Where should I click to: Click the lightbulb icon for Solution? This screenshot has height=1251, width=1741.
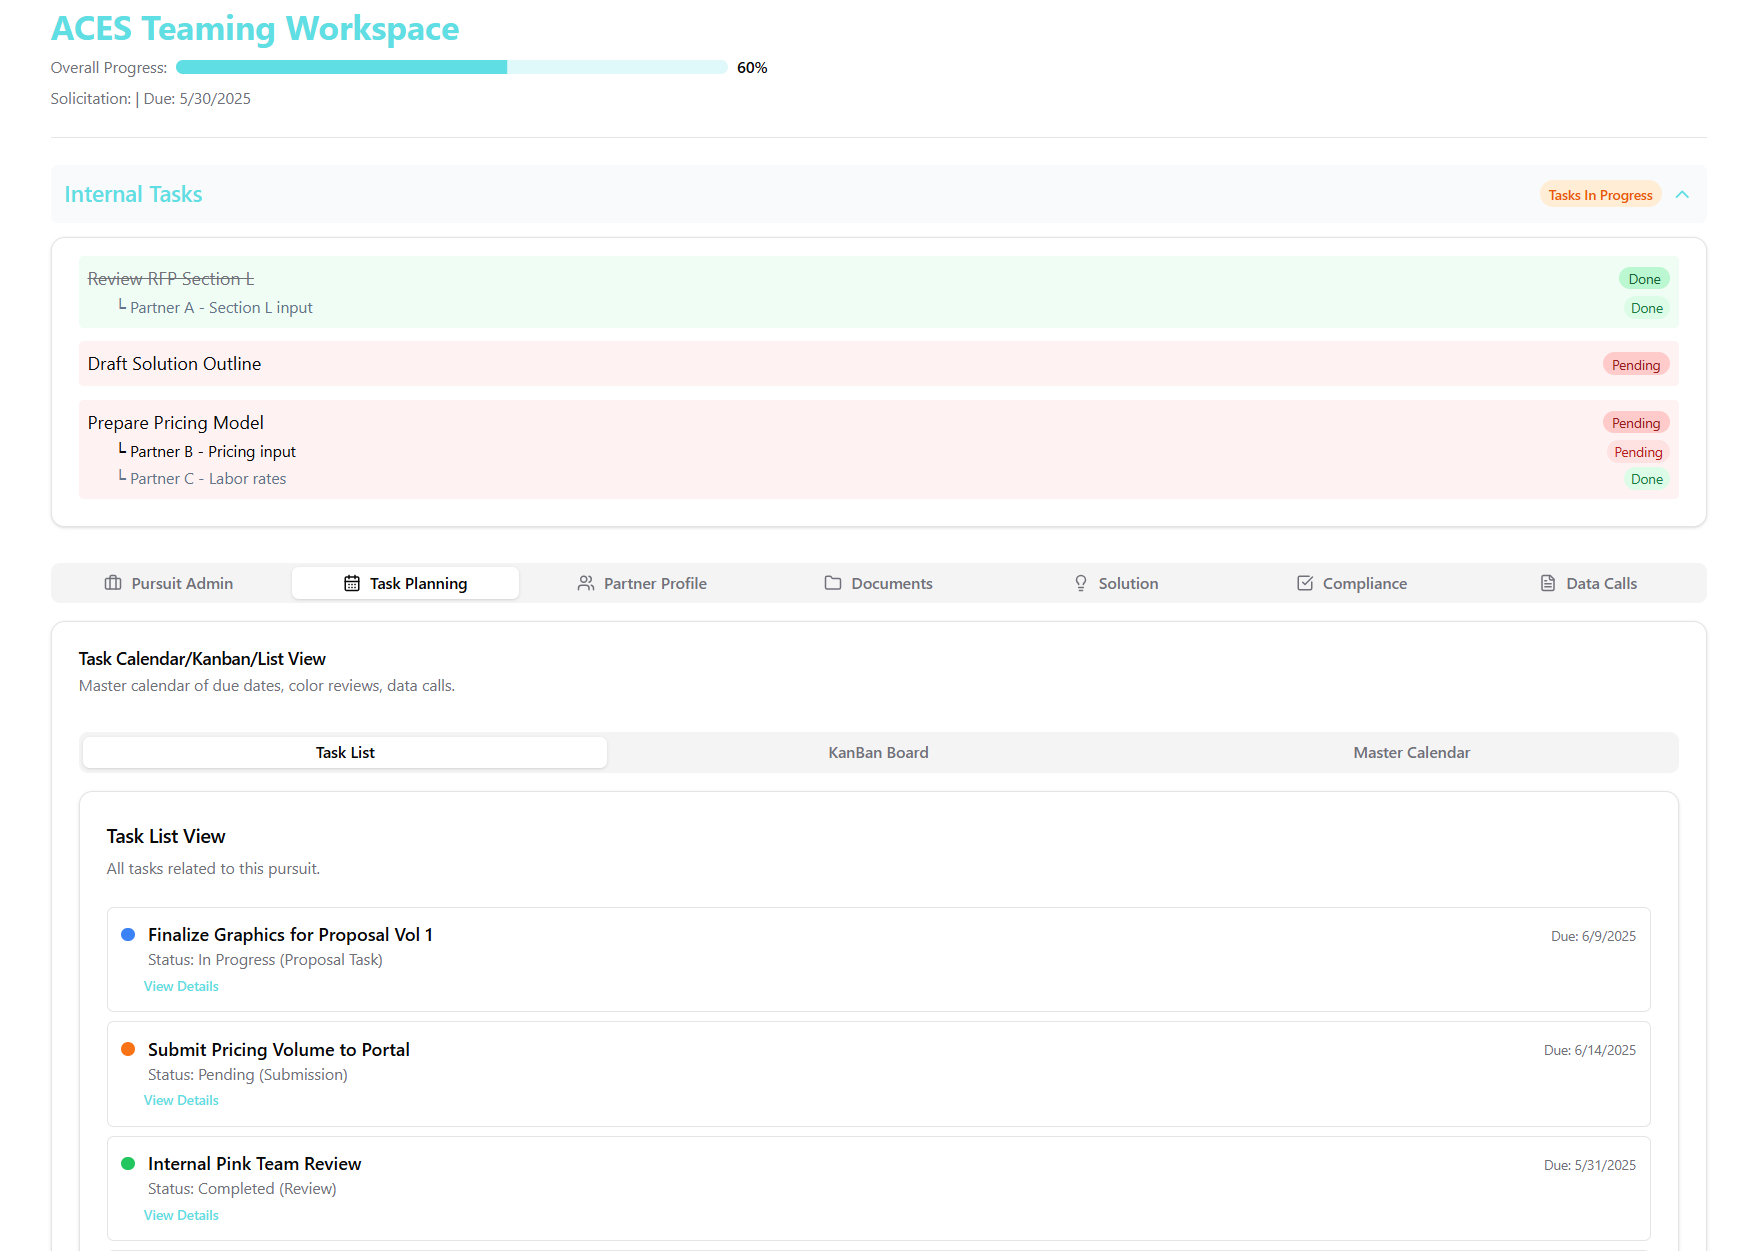coord(1081,583)
